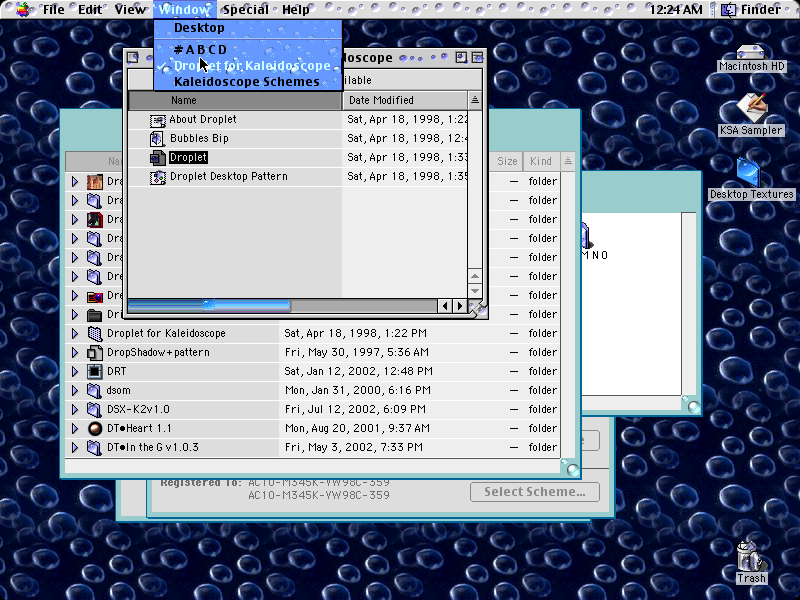The height and width of the screenshot is (600, 800).
Task: Open the View menu
Action: coord(130,9)
